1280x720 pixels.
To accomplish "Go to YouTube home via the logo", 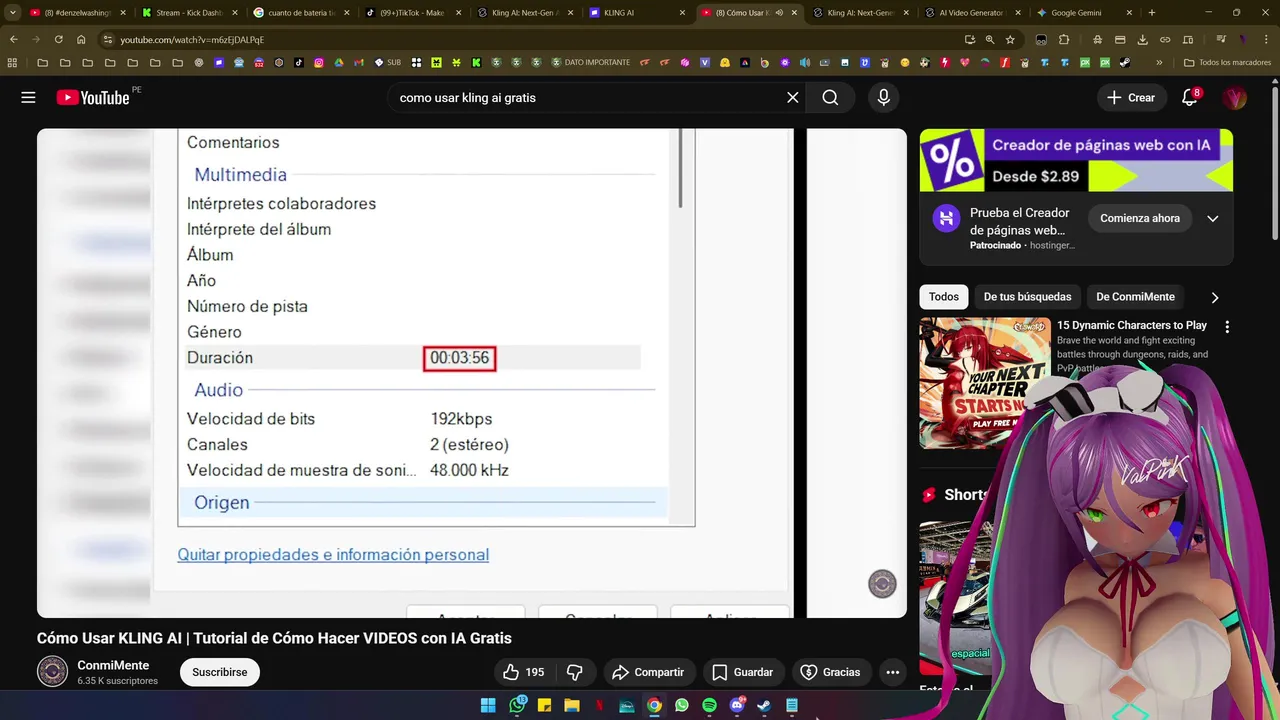I will pos(93,97).
